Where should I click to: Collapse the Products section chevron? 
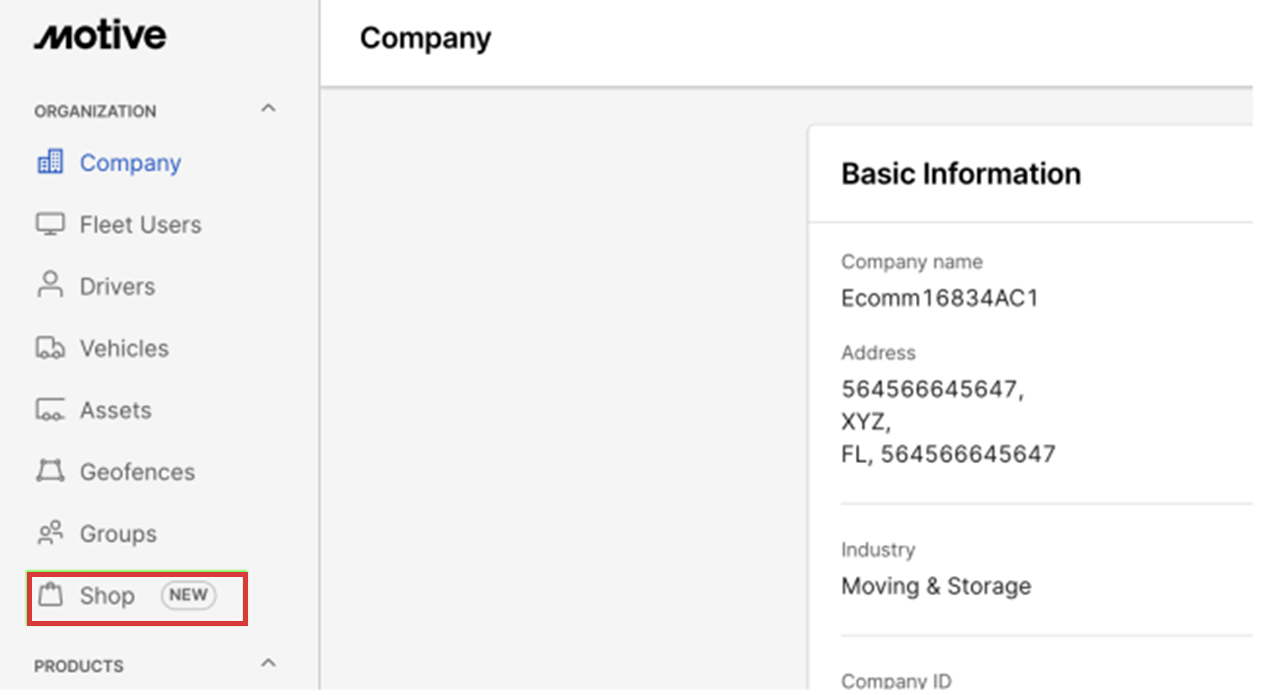coord(268,663)
